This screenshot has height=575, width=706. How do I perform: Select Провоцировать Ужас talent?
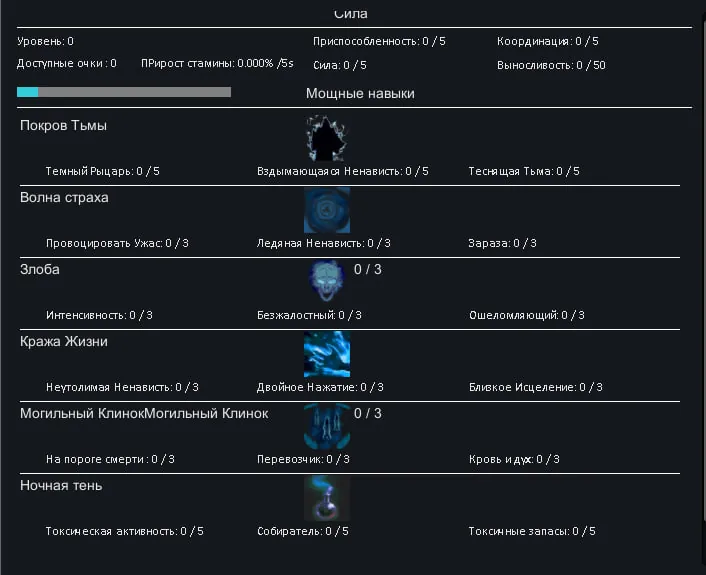[117, 243]
